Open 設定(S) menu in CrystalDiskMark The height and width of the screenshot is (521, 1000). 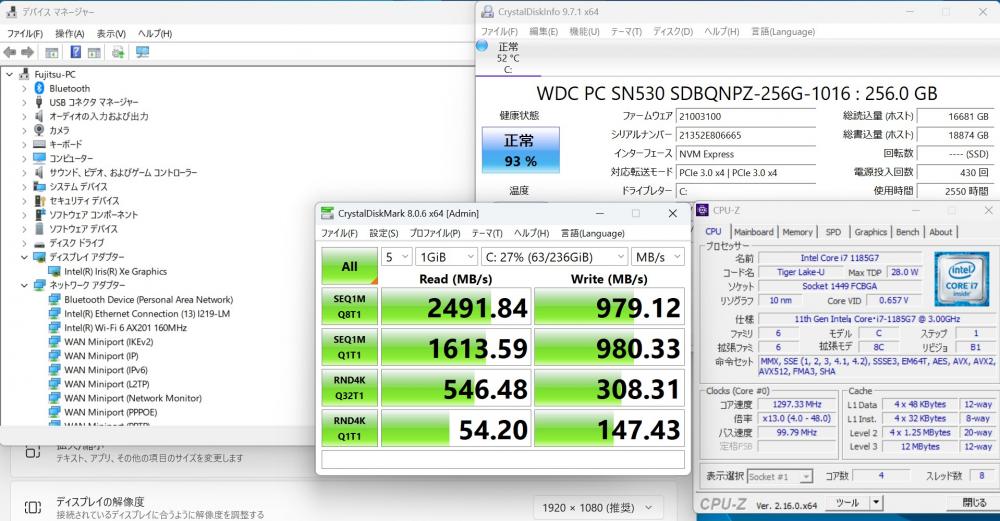[383, 233]
